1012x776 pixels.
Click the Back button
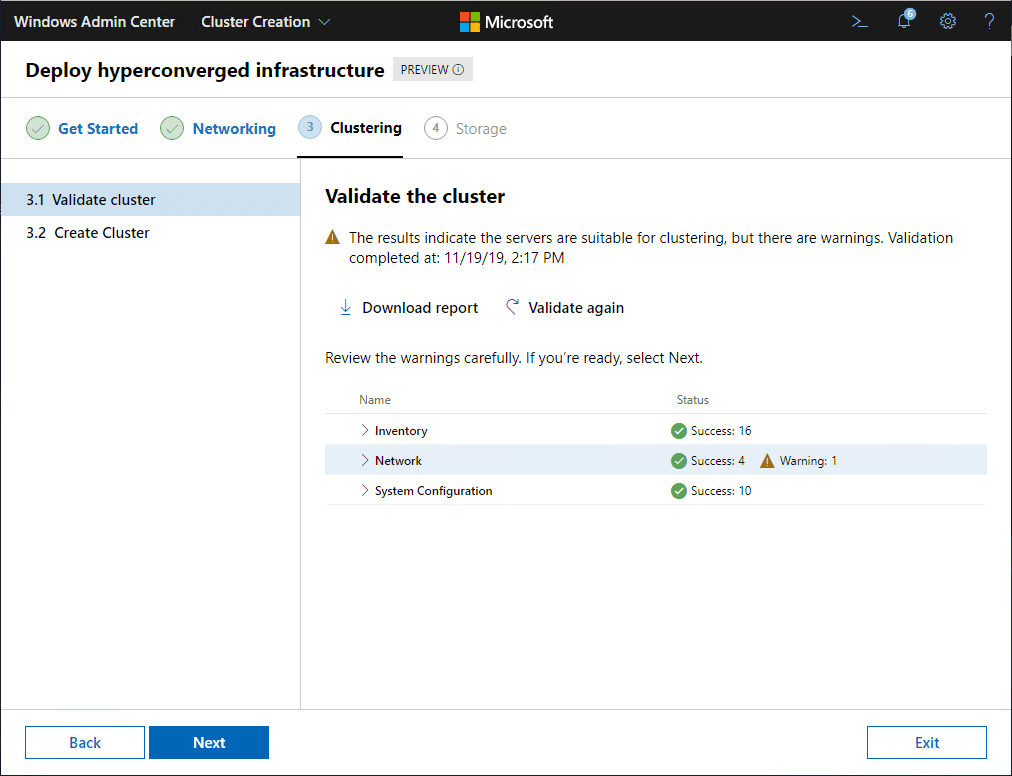85,742
